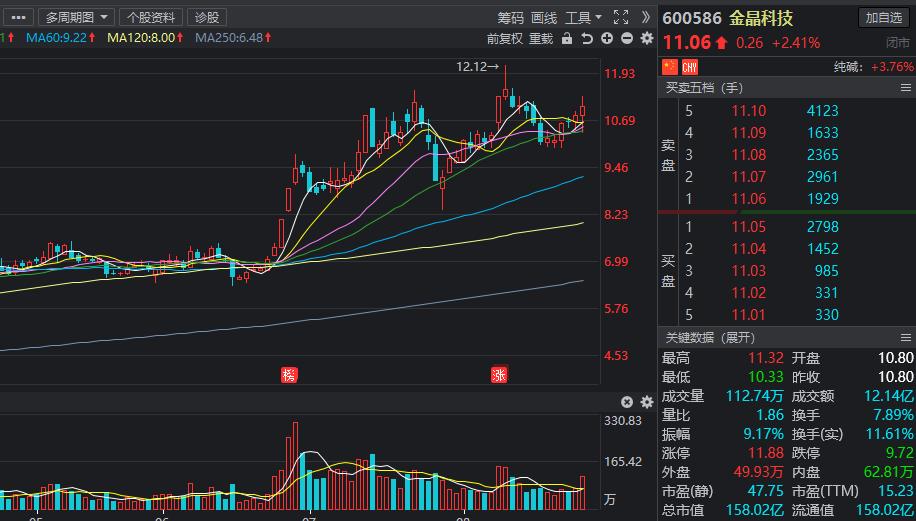Click the 榜 event marker on chart

289,375
